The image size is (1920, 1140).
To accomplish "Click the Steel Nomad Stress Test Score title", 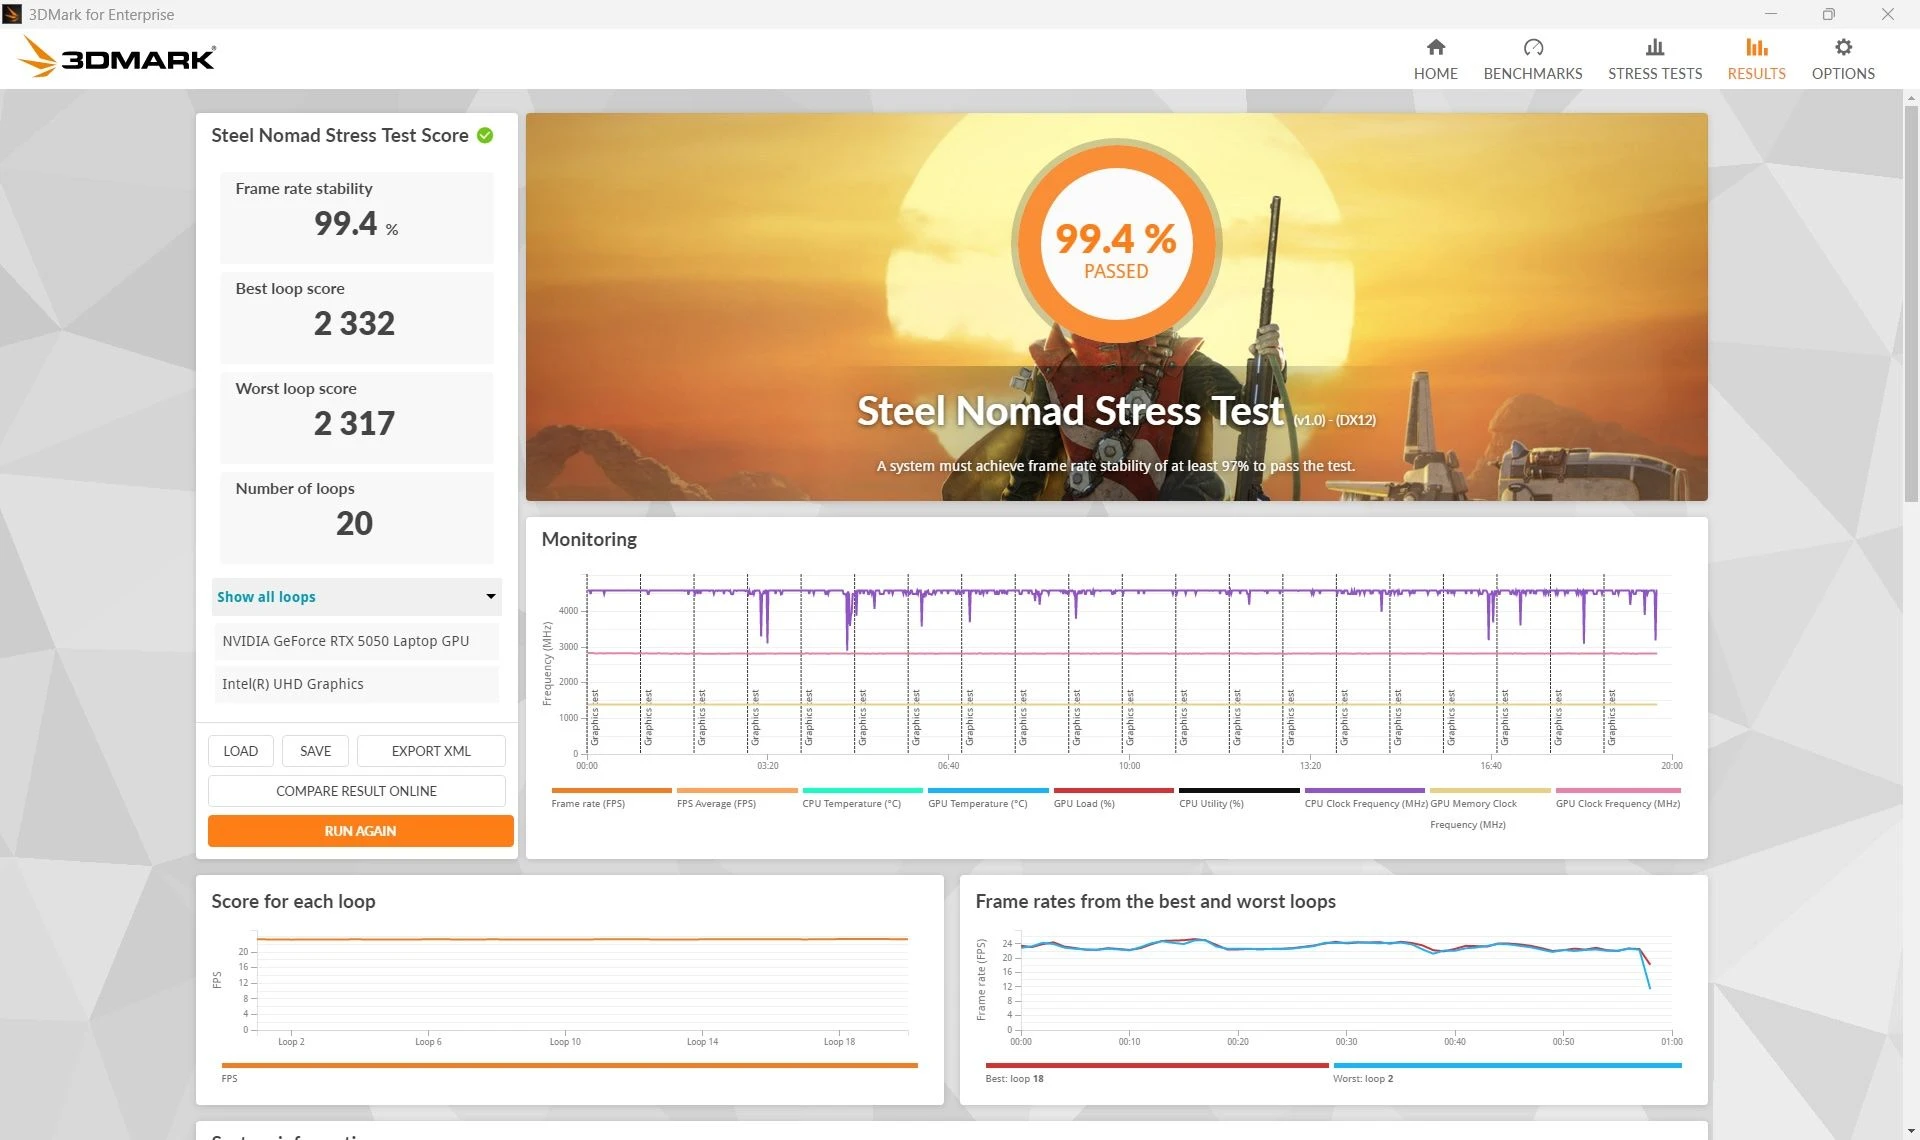I will click(340, 135).
